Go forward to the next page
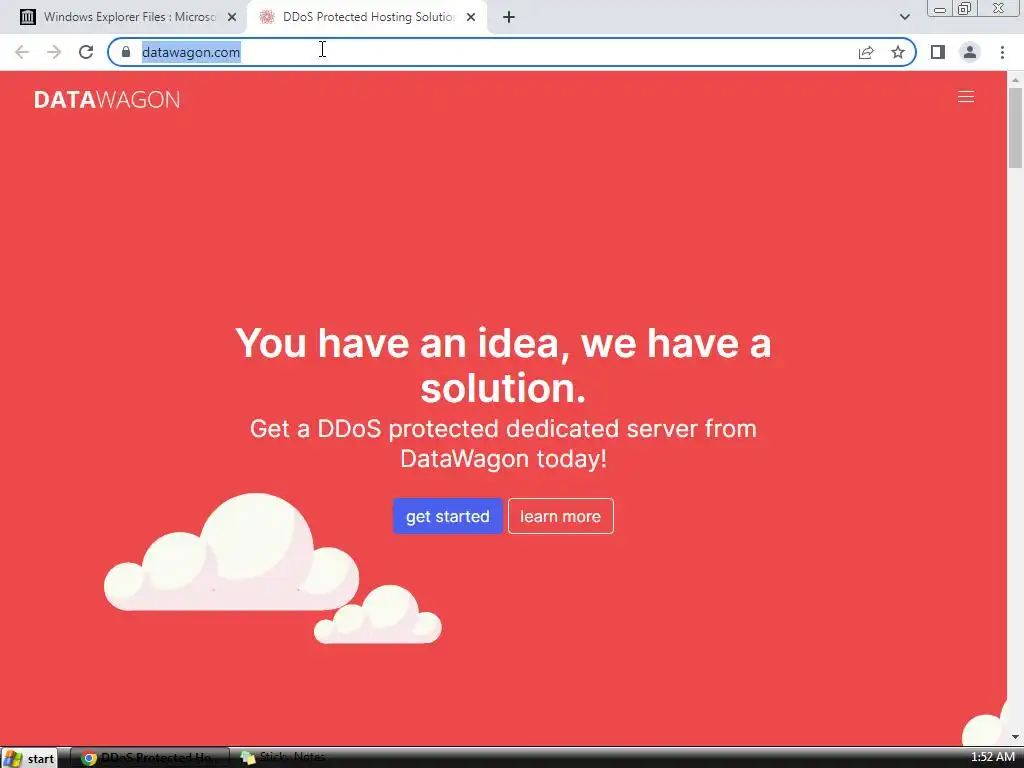 point(54,52)
